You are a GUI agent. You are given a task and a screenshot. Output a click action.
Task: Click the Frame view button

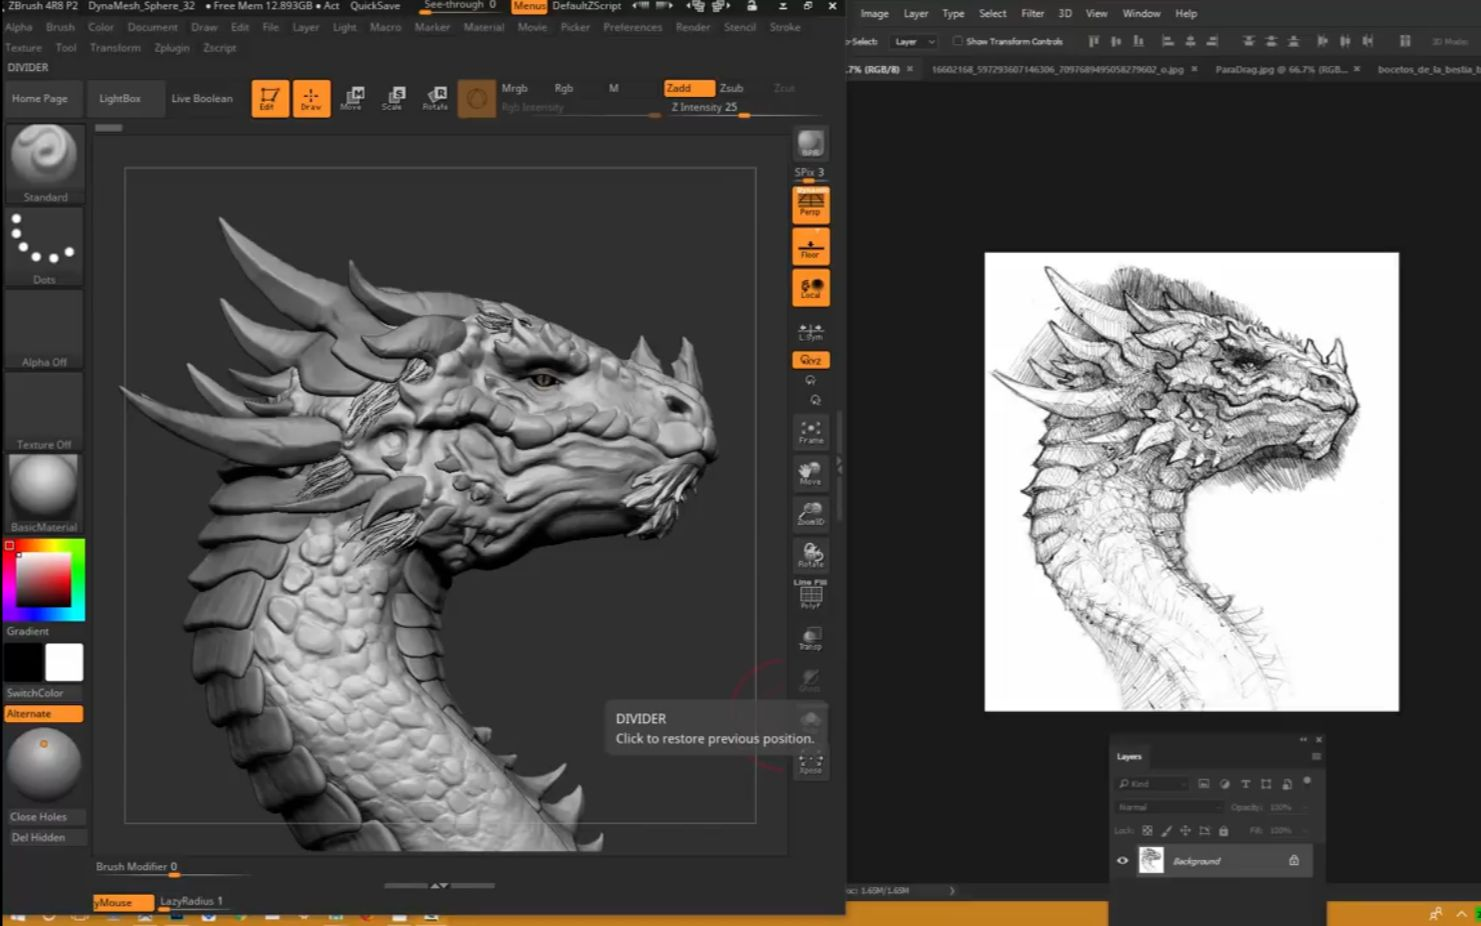coord(811,432)
